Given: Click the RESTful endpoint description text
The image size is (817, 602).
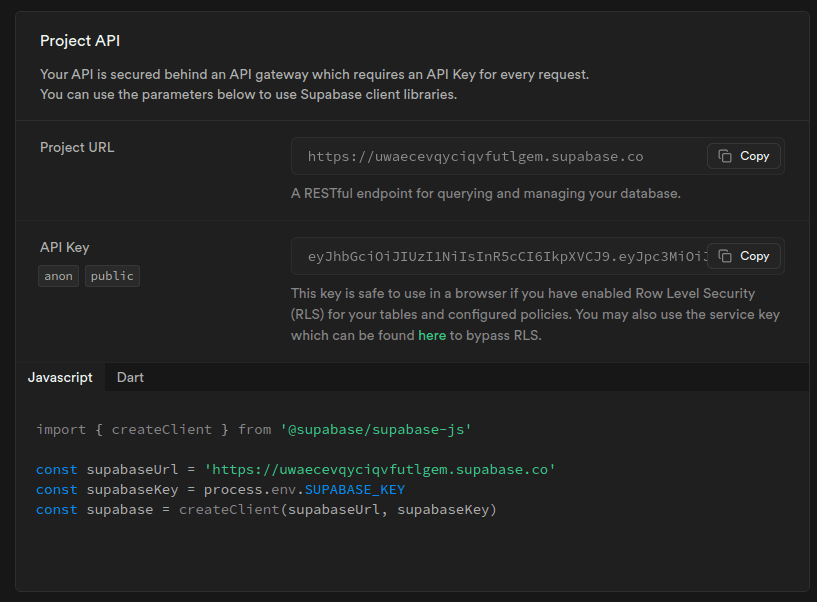Looking at the screenshot, I should pos(486,193).
